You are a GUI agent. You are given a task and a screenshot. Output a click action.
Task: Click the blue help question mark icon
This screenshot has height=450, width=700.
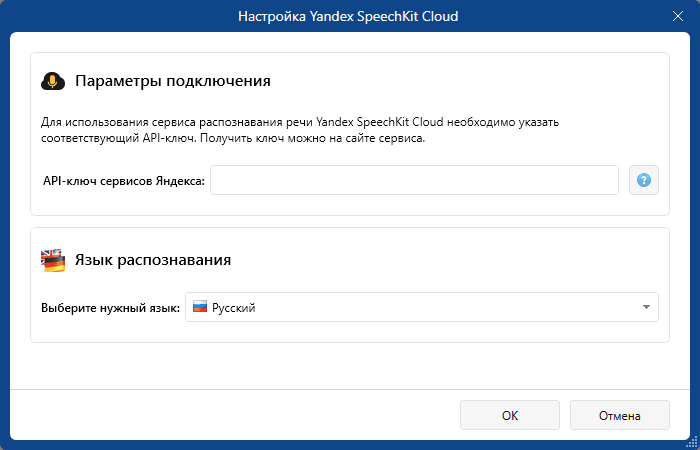click(x=643, y=180)
